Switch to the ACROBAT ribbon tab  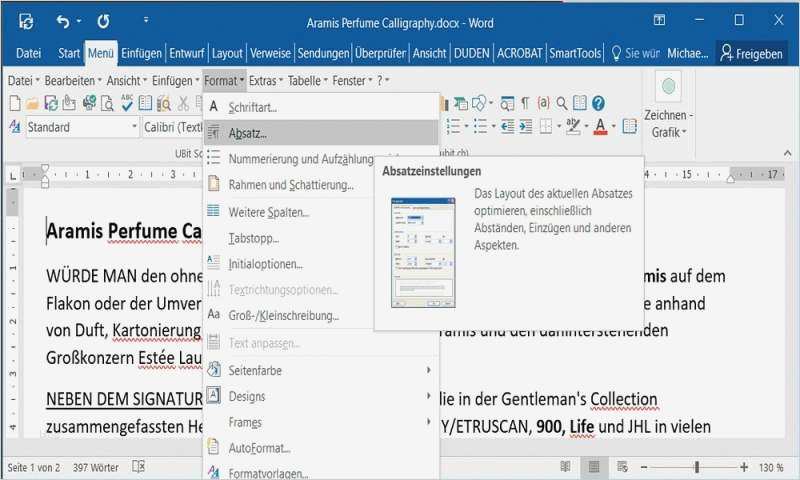519,53
